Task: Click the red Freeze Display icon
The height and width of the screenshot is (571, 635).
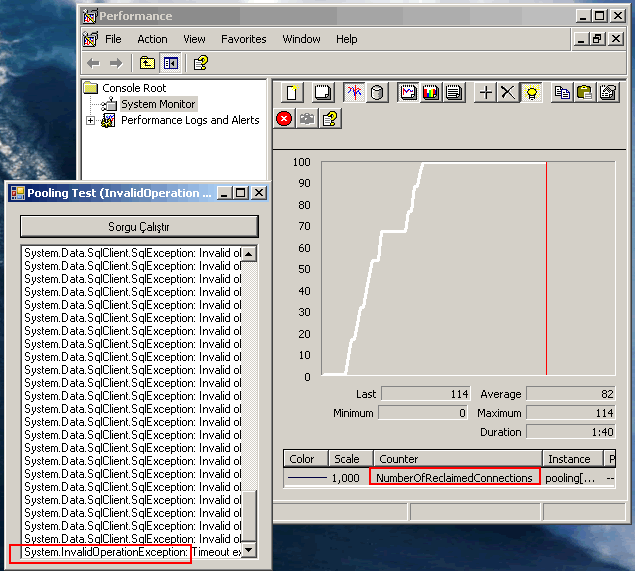Action: [284, 118]
